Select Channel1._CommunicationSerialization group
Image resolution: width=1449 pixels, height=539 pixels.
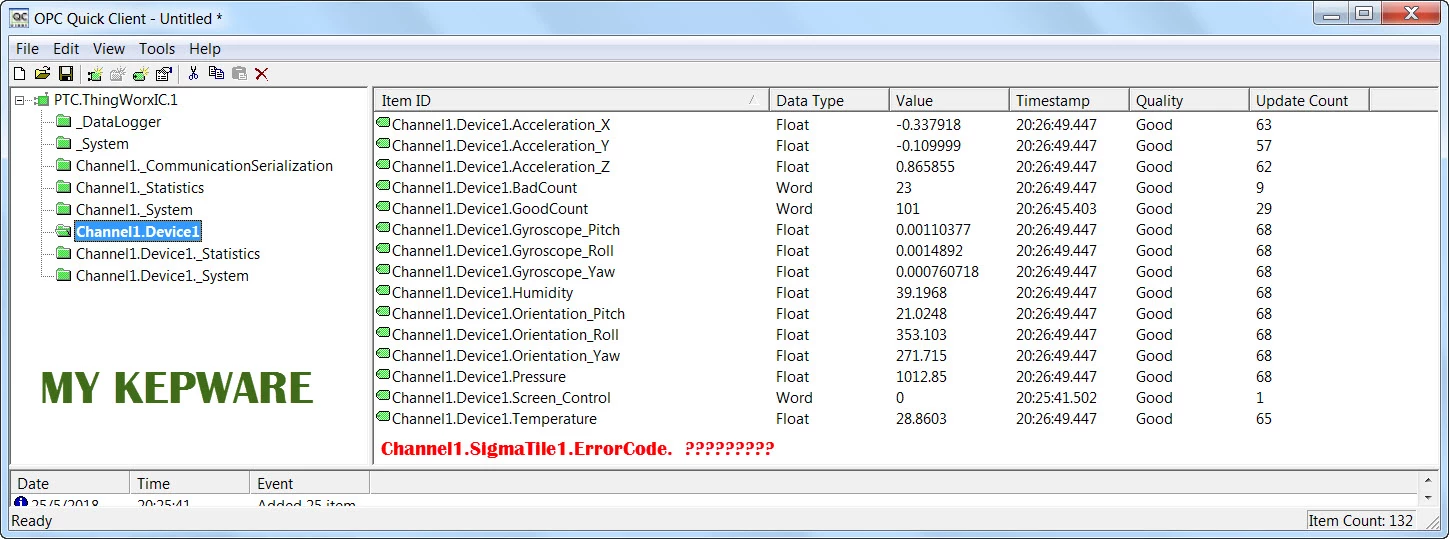[204, 166]
